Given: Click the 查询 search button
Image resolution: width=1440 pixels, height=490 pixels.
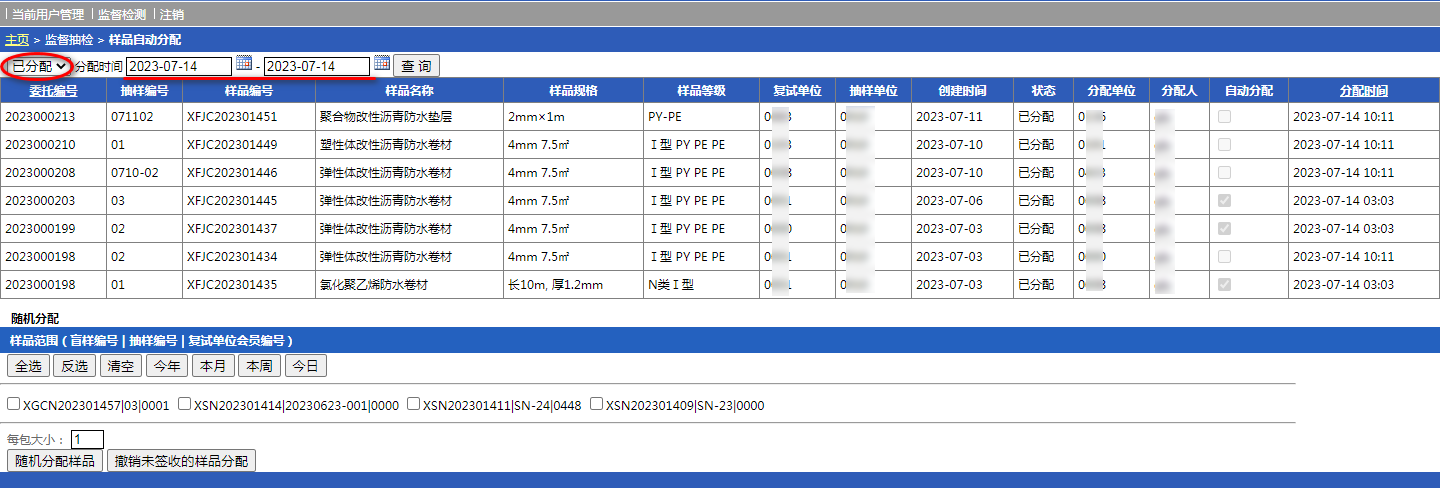Looking at the screenshot, I should point(416,66).
